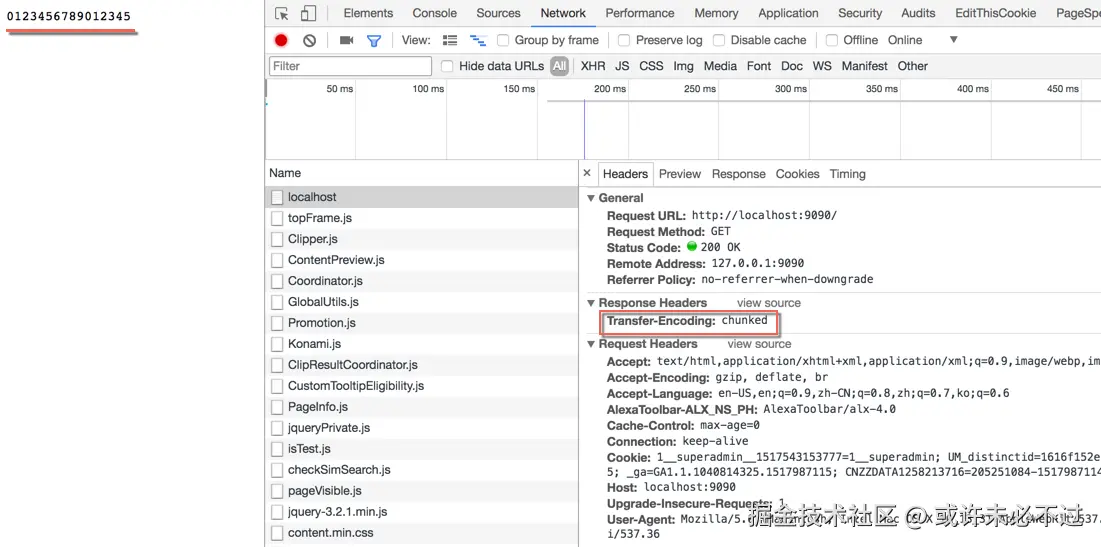
Task: Open the Cookies tab of request
Action: tap(797, 174)
